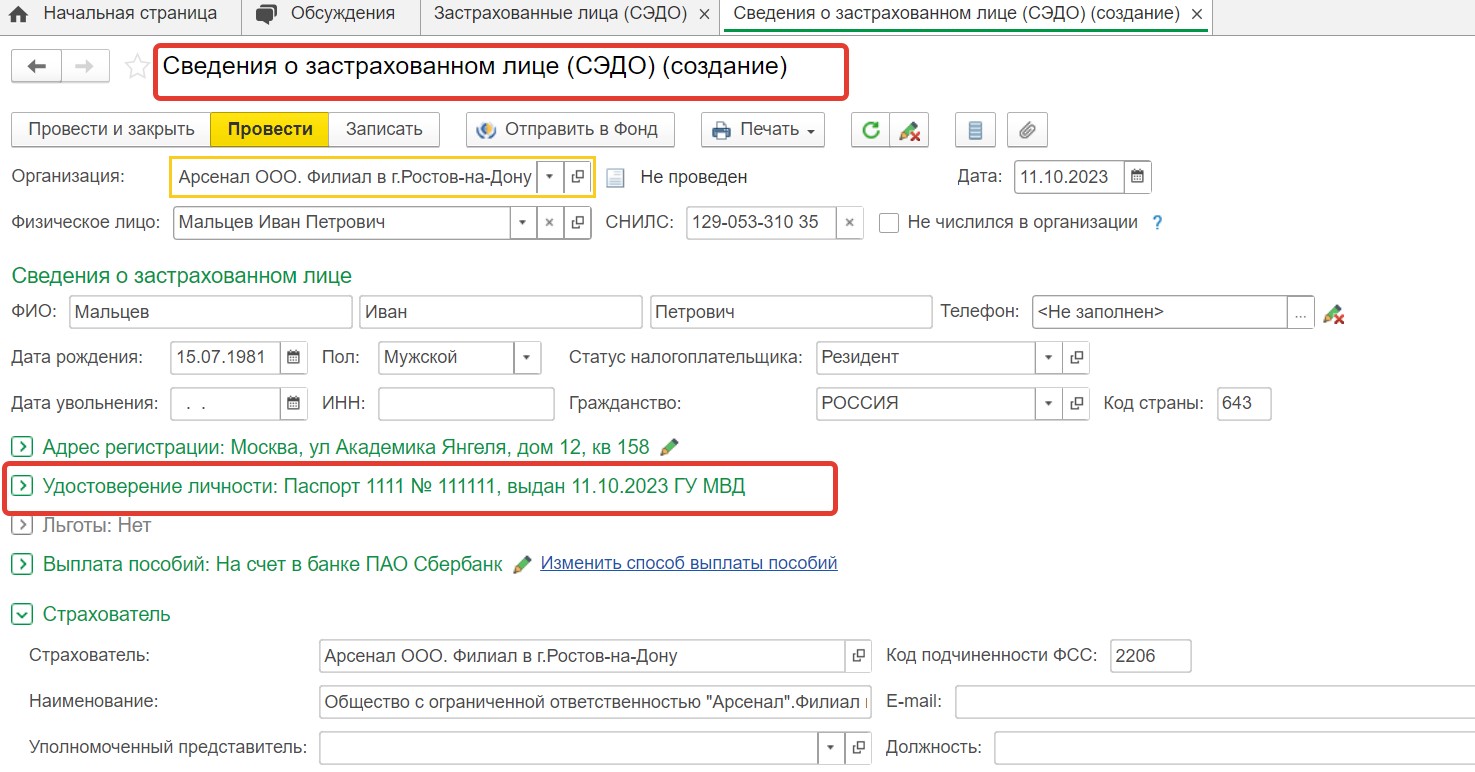Add document to favorites with star icon

pos(136,67)
